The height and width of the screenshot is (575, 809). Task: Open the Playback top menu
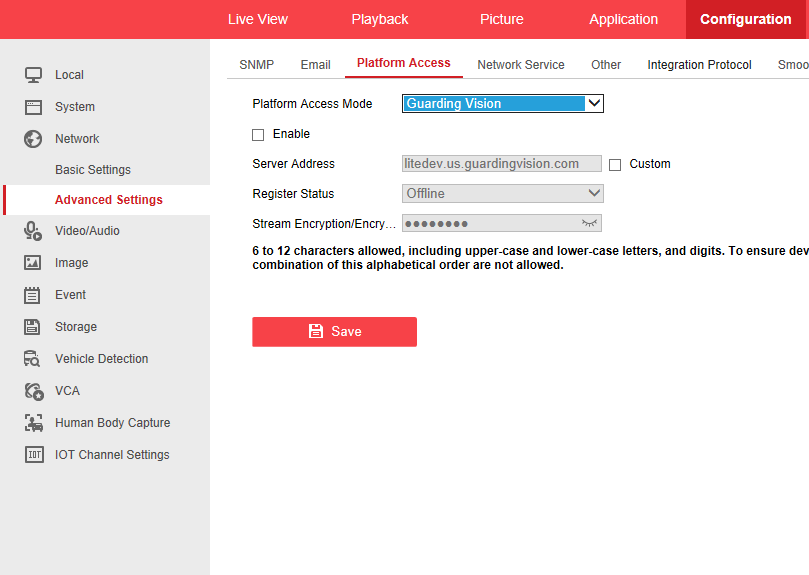(x=380, y=19)
